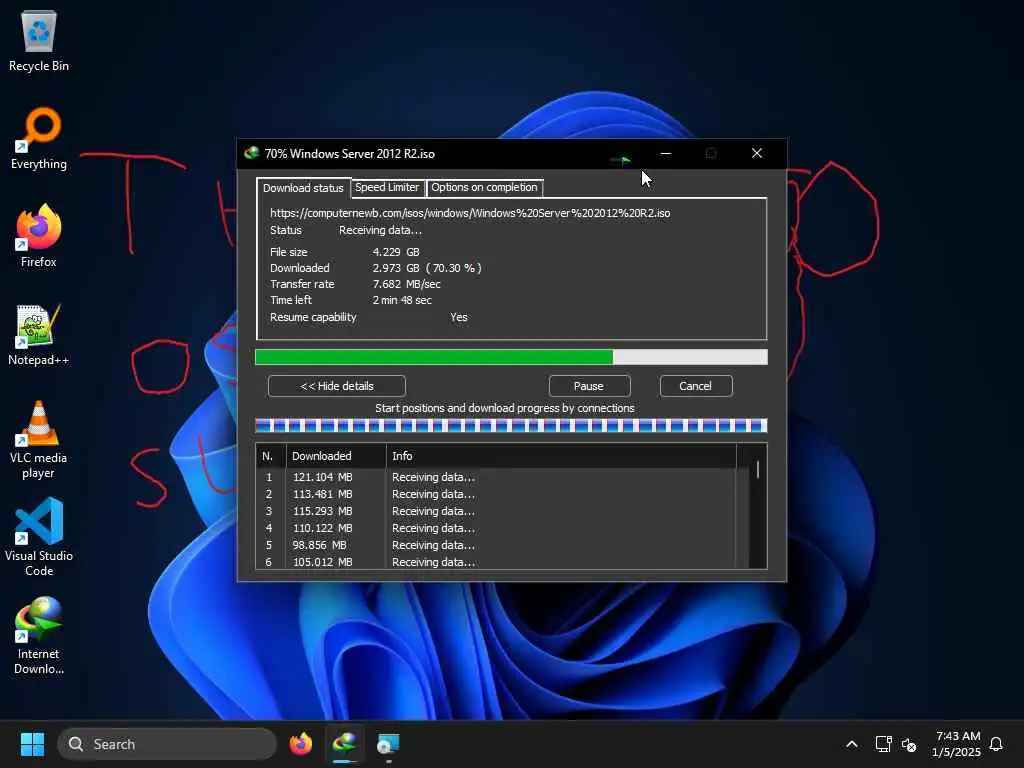Image resolution: width=1024 pixels, height=768 pixels.
Task: Click the N. column header
Action: 270,456
